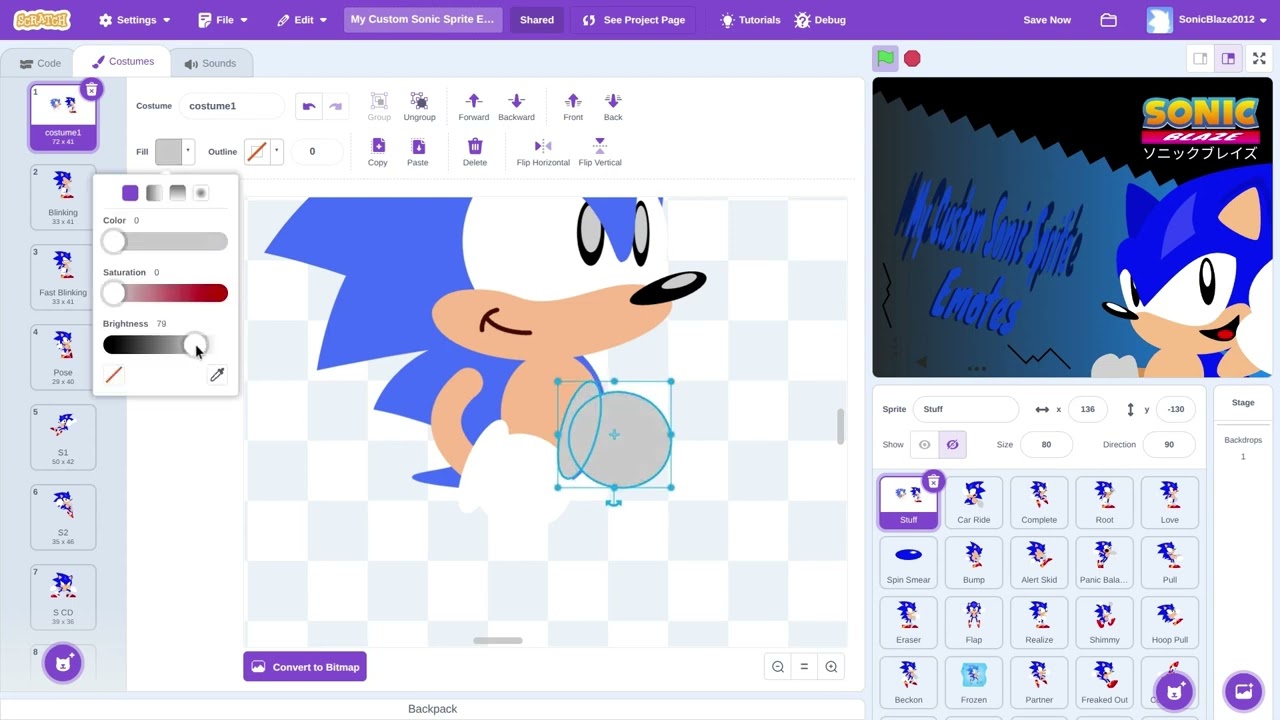Send selection to Back
The height and width of the screenshot is (720, 1280).
point(613,107)
